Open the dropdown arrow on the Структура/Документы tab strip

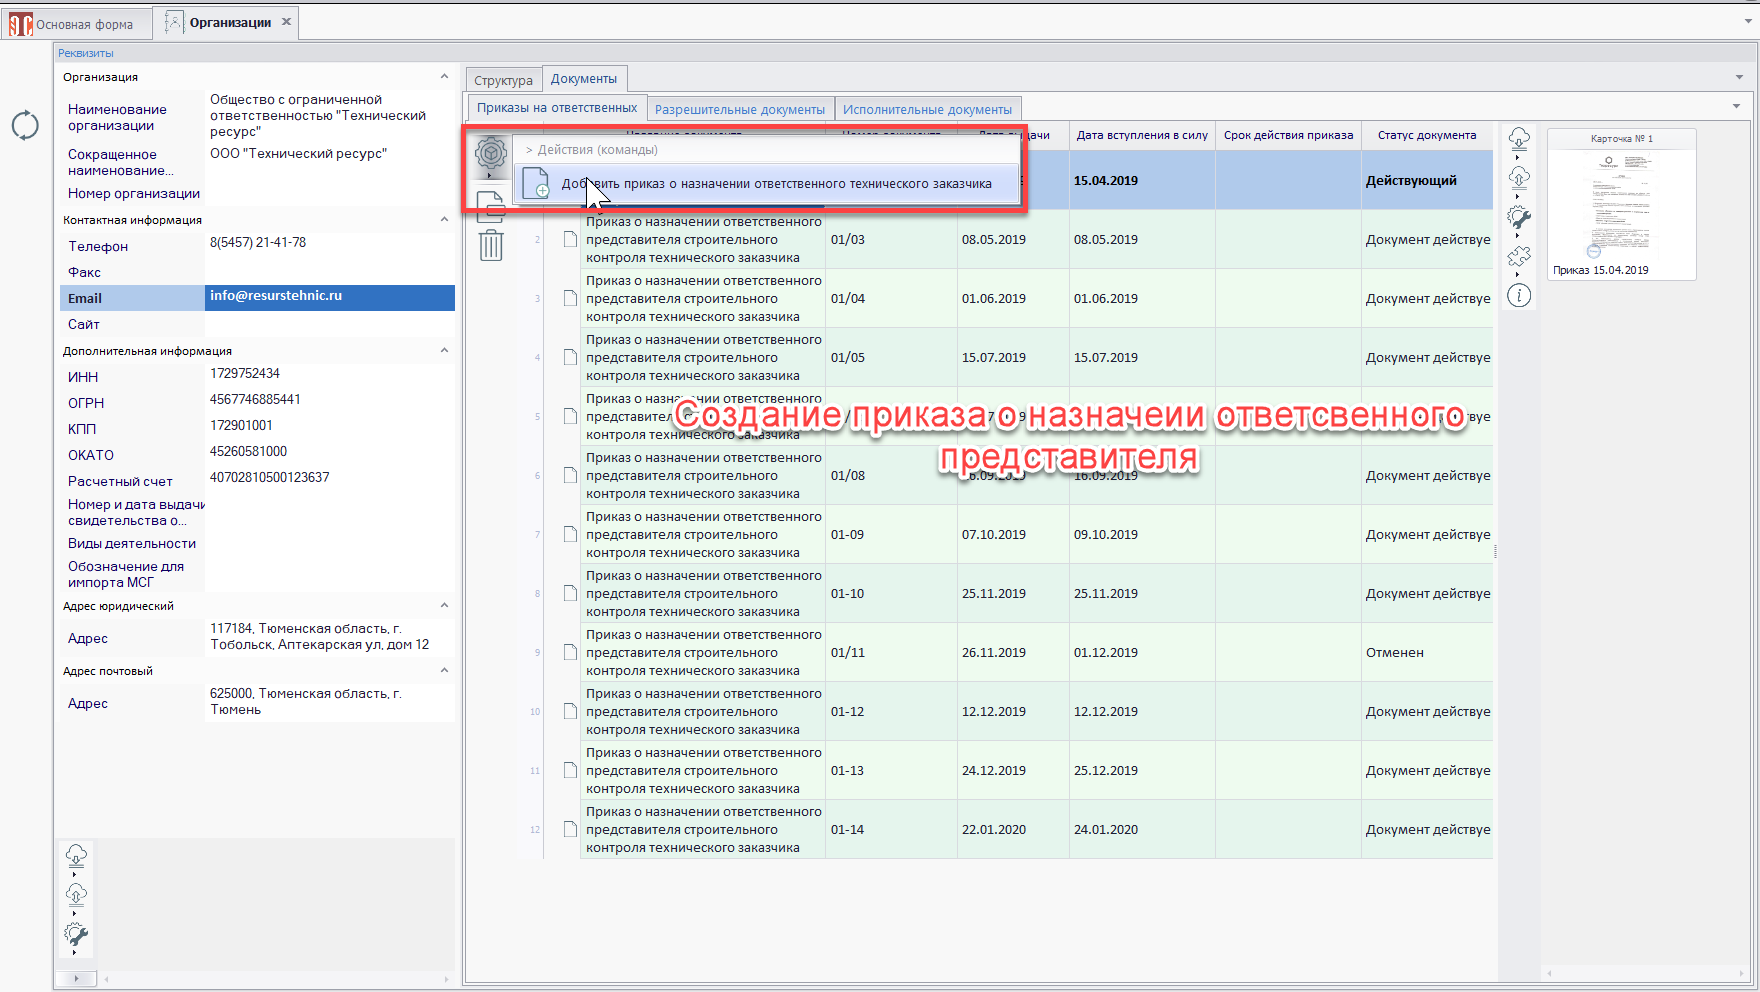point(1740,77)
